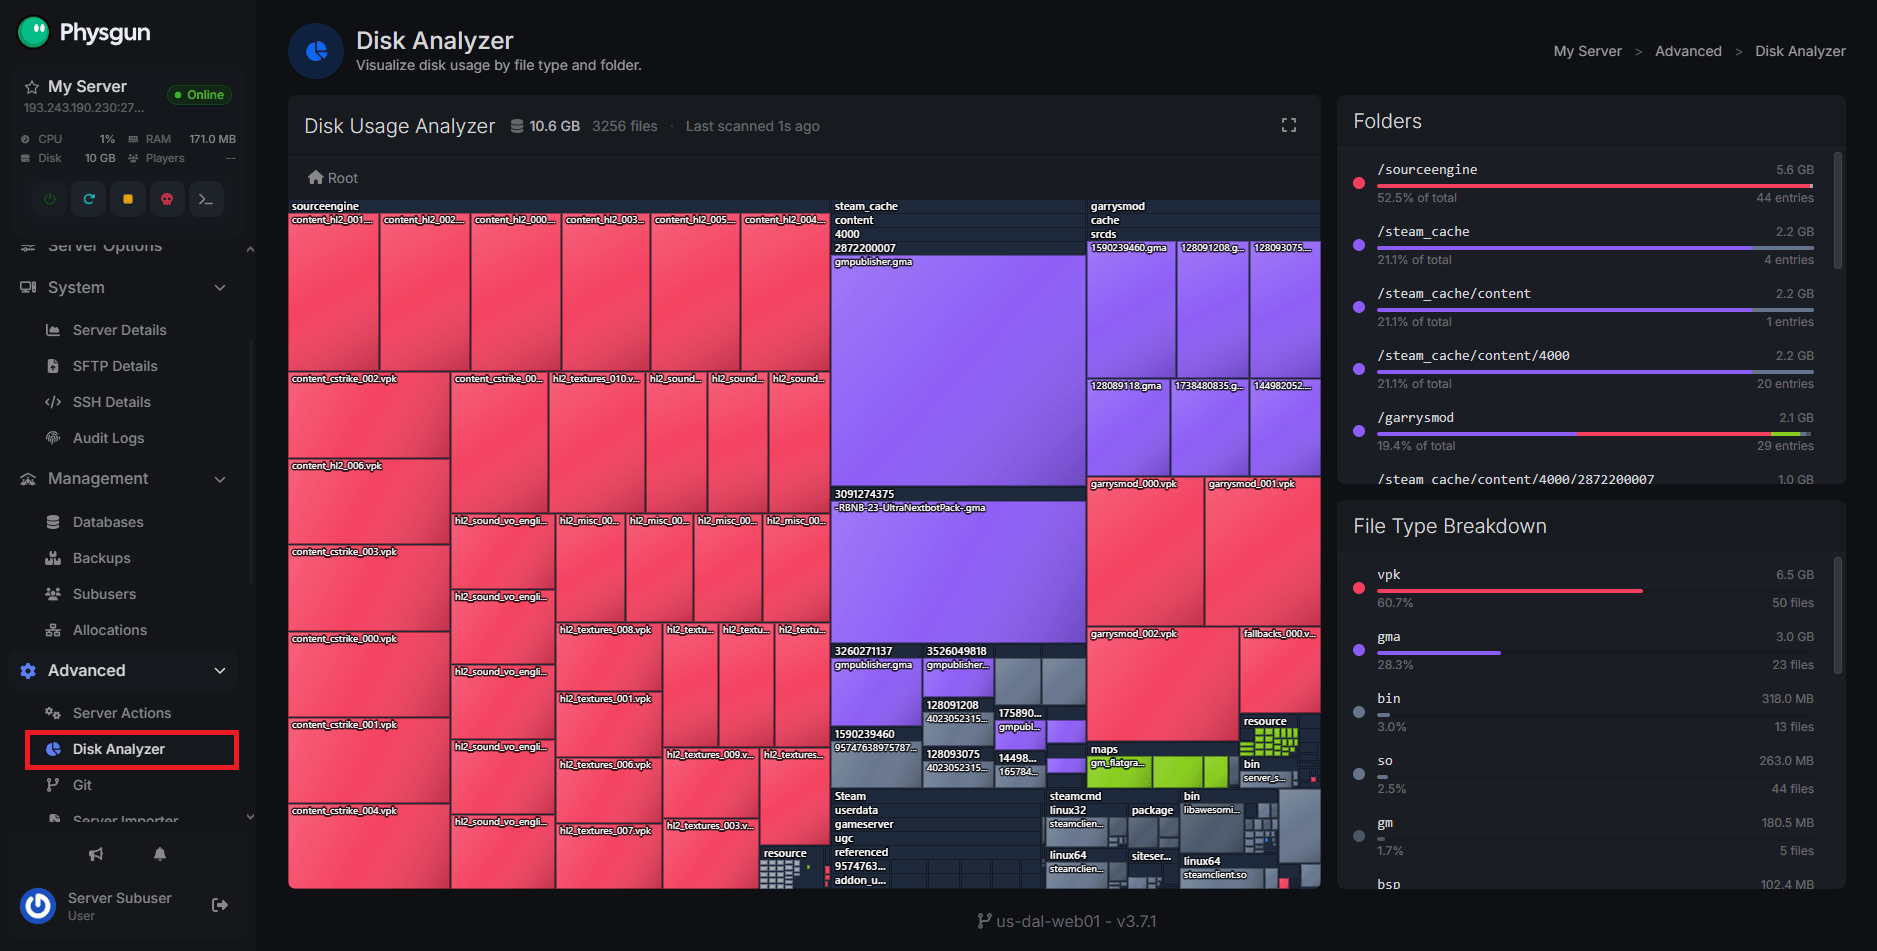Collapse the Advanced section chevron

click(220, 671)
